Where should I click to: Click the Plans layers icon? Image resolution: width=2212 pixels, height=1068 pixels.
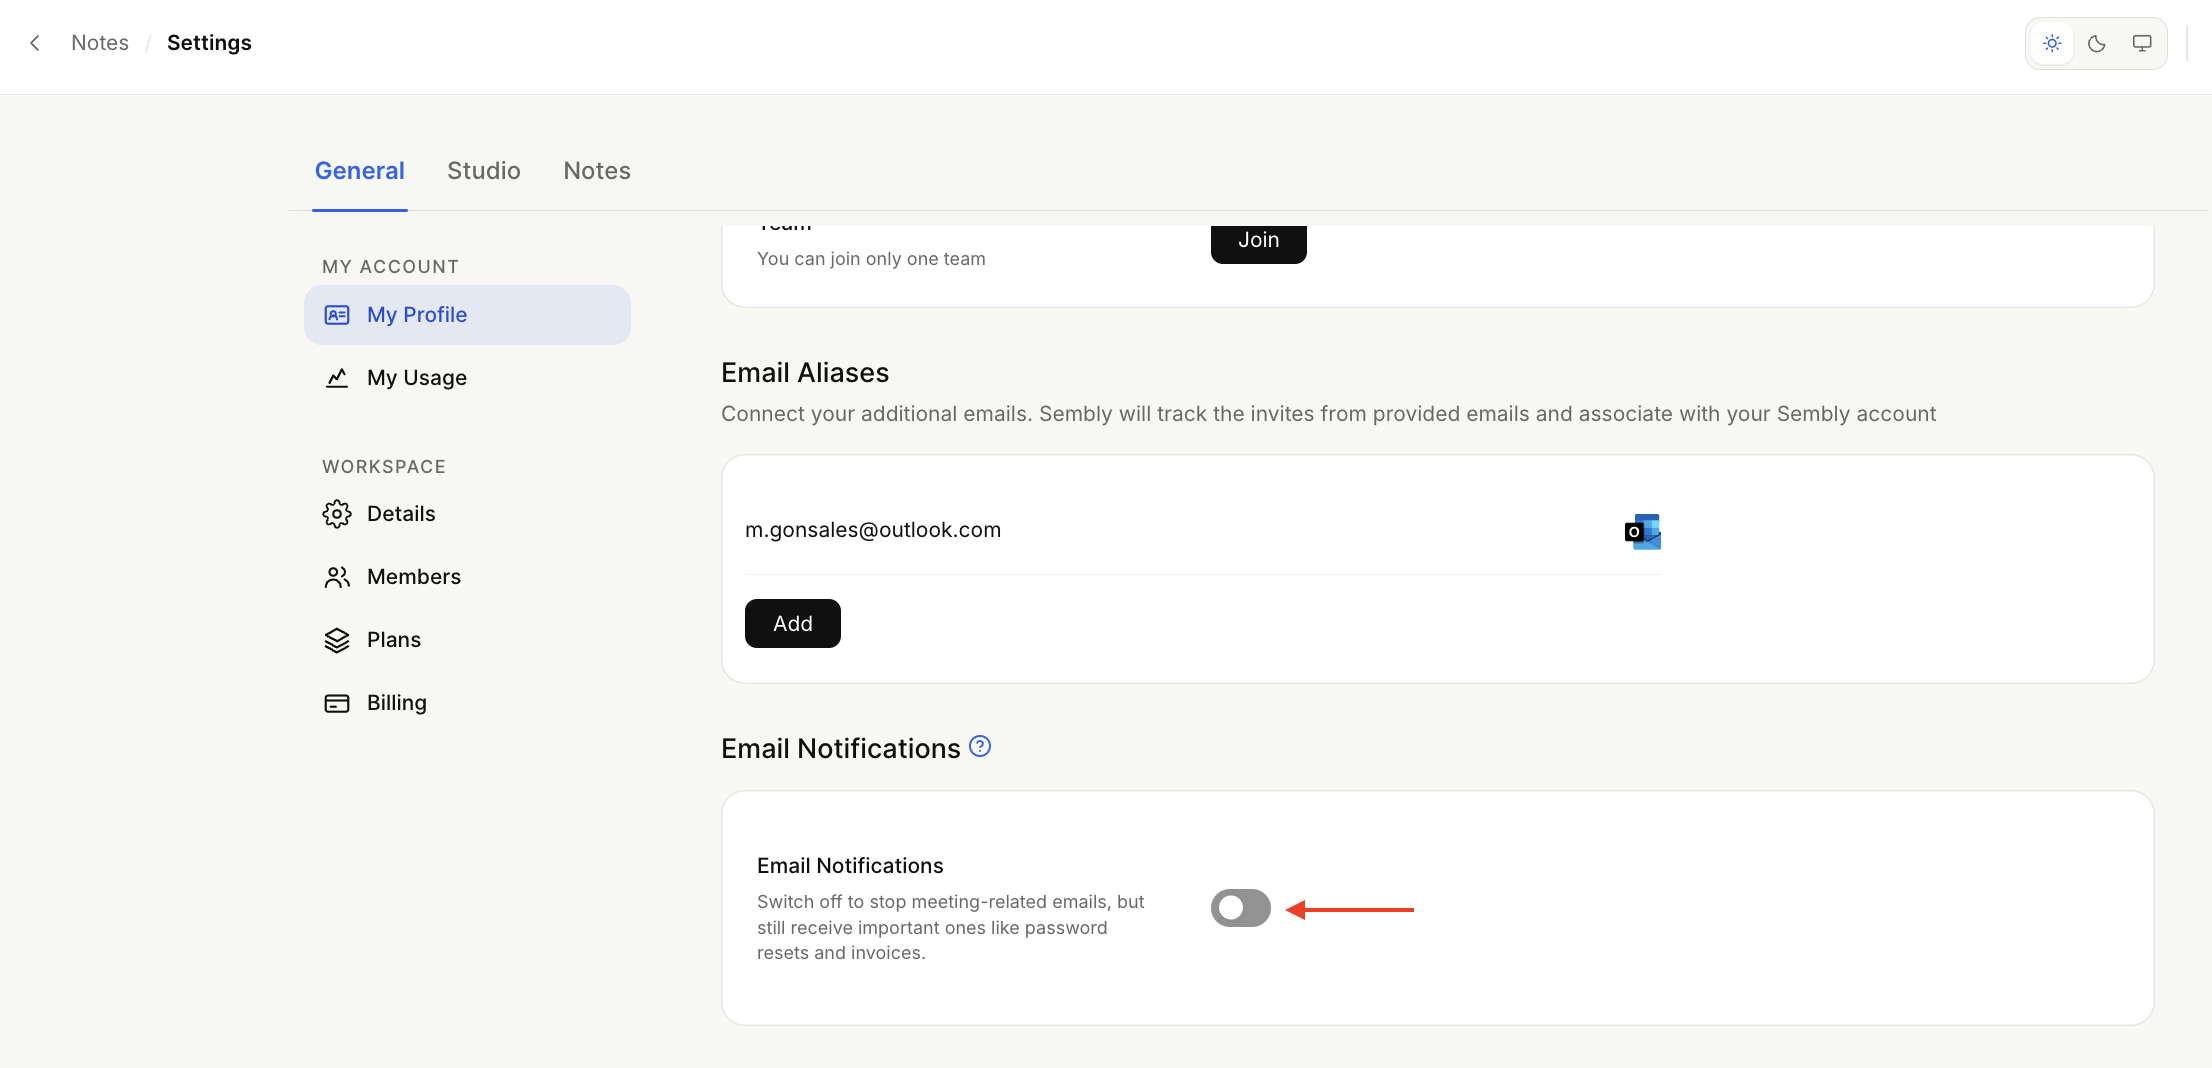[x=337, y=640]
